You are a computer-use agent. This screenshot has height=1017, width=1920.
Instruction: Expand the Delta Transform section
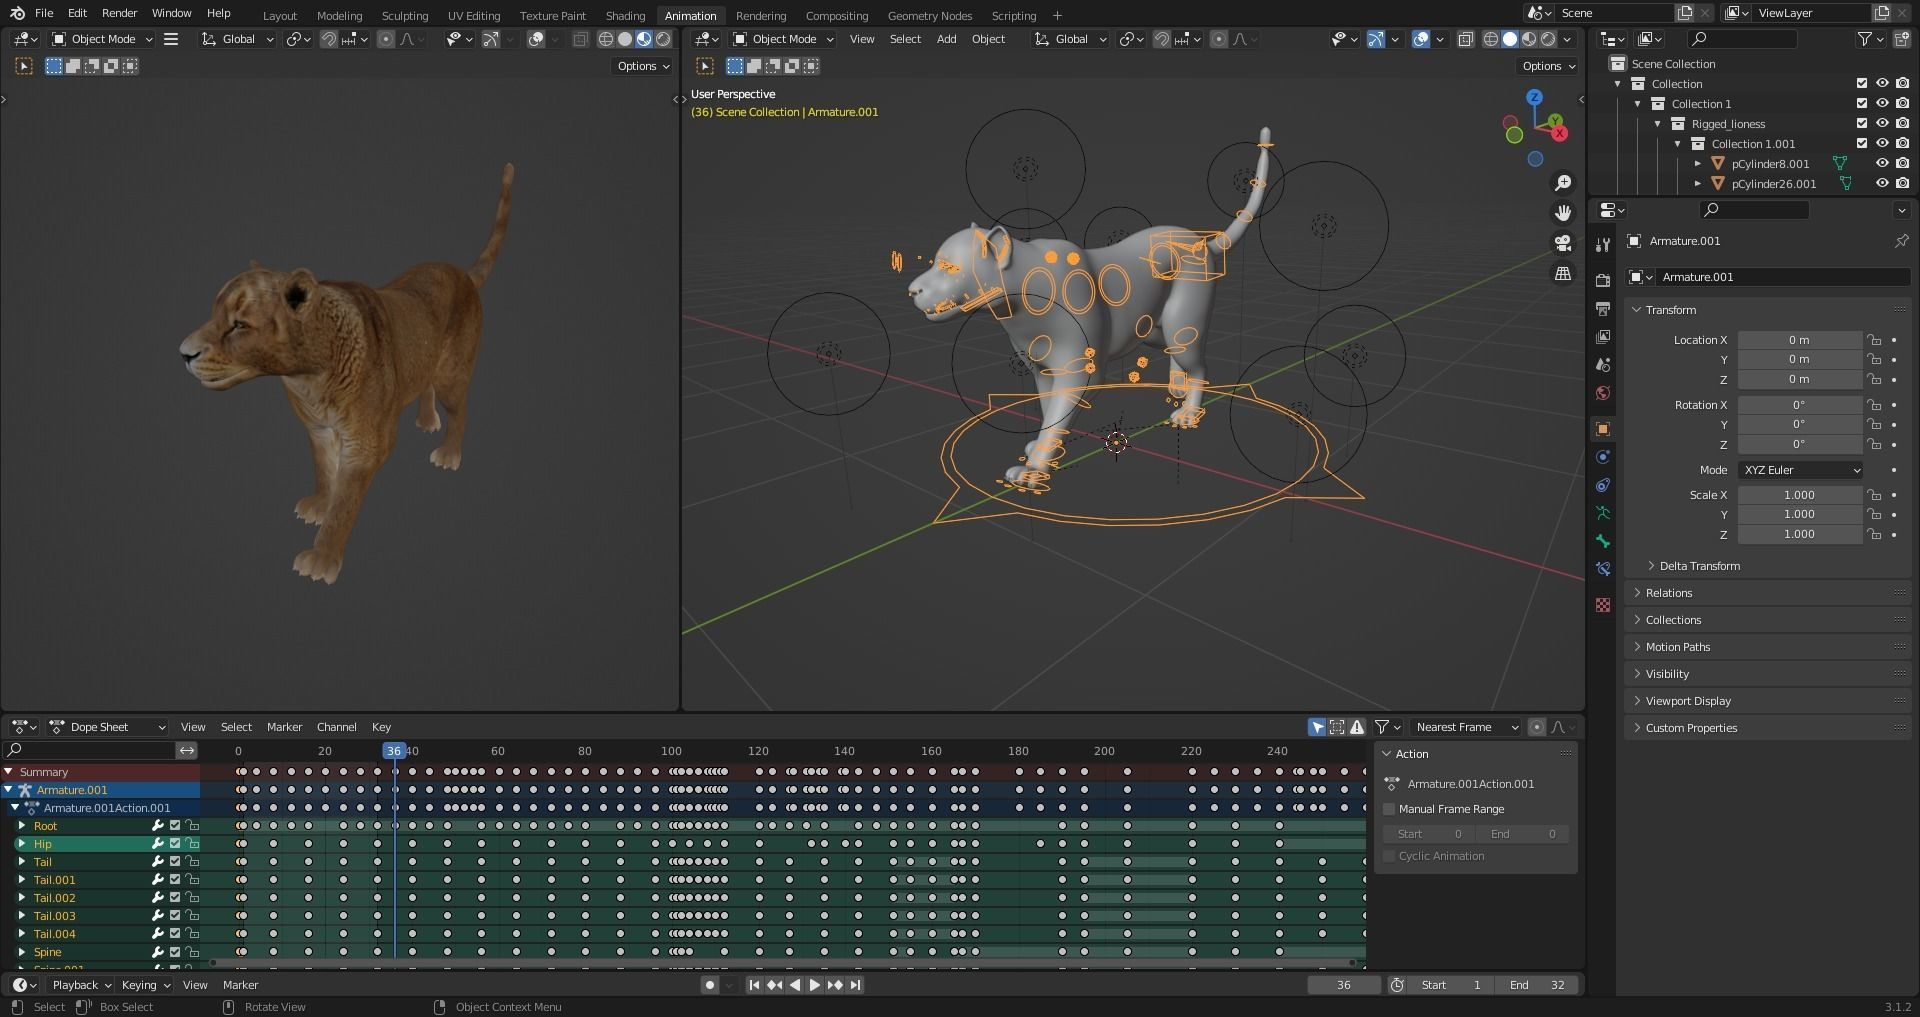click(1698, 566)
